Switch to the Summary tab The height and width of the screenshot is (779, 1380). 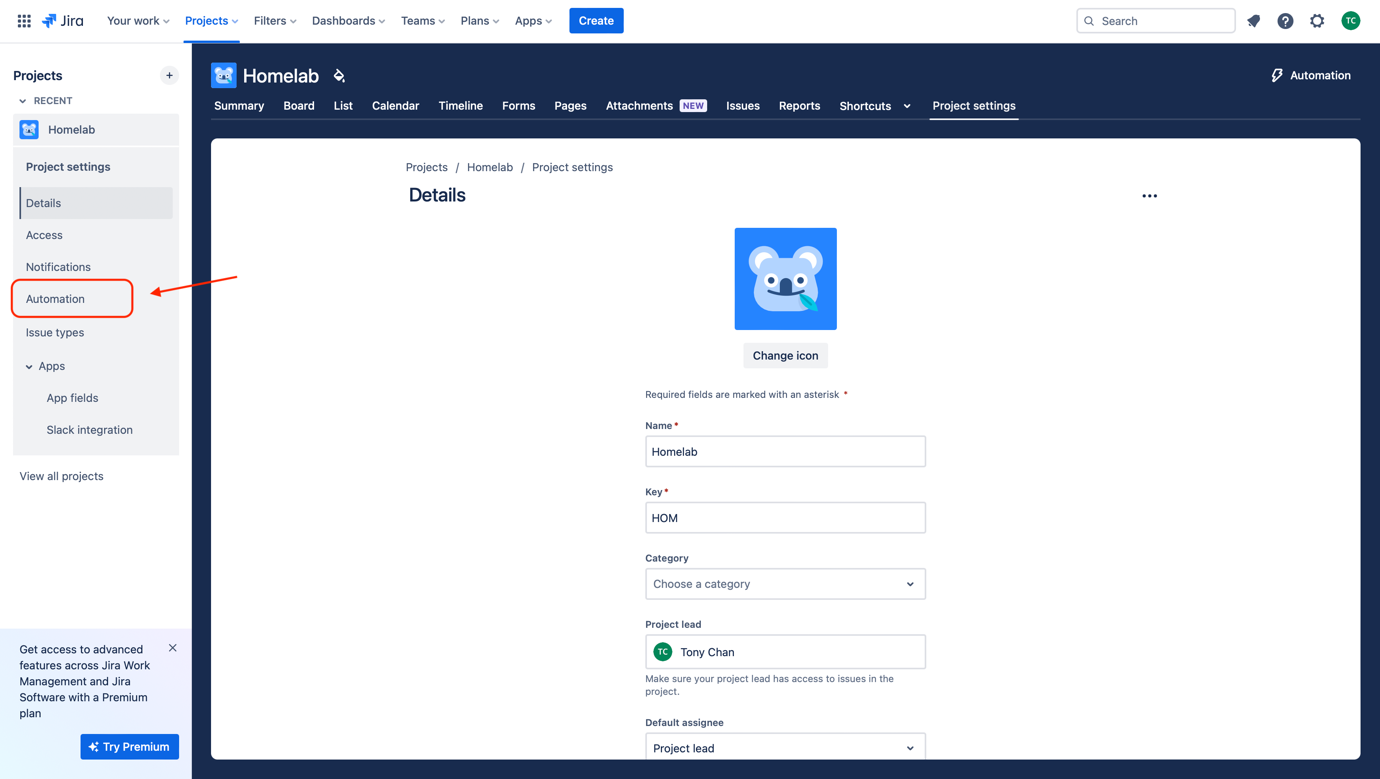tap(239, 106)
